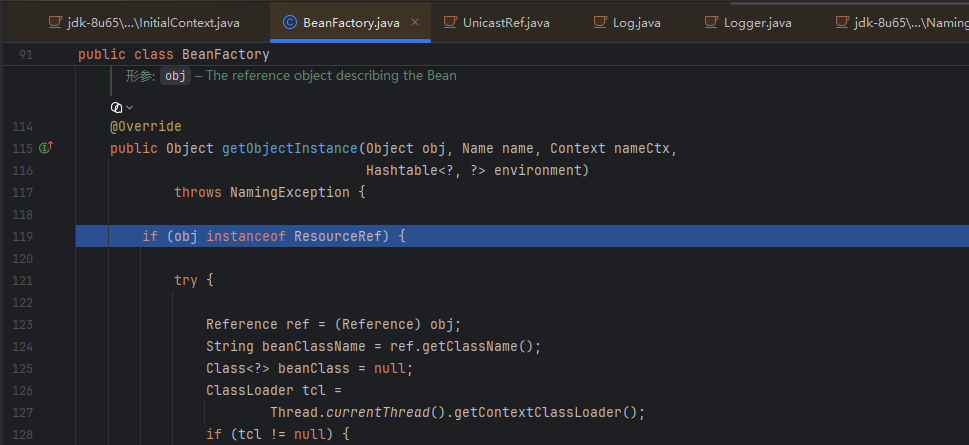
Task: Open the UnicastRef.java tab
Action: tap(497, 23)
